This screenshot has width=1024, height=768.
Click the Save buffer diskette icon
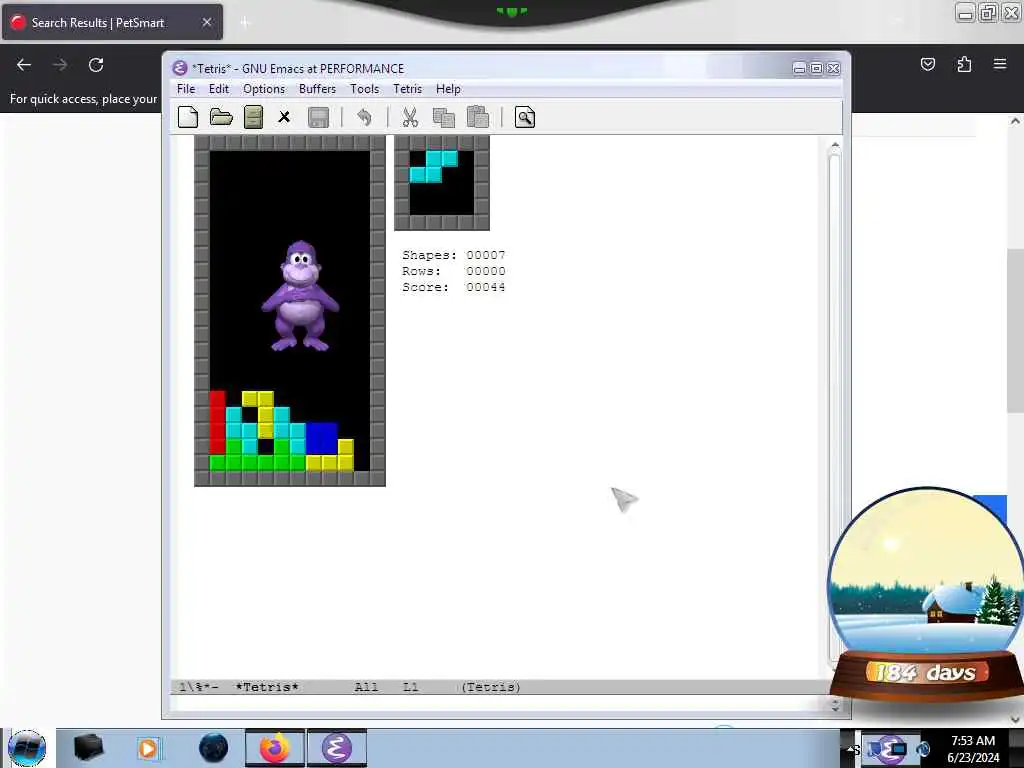(x=318, y=118)
